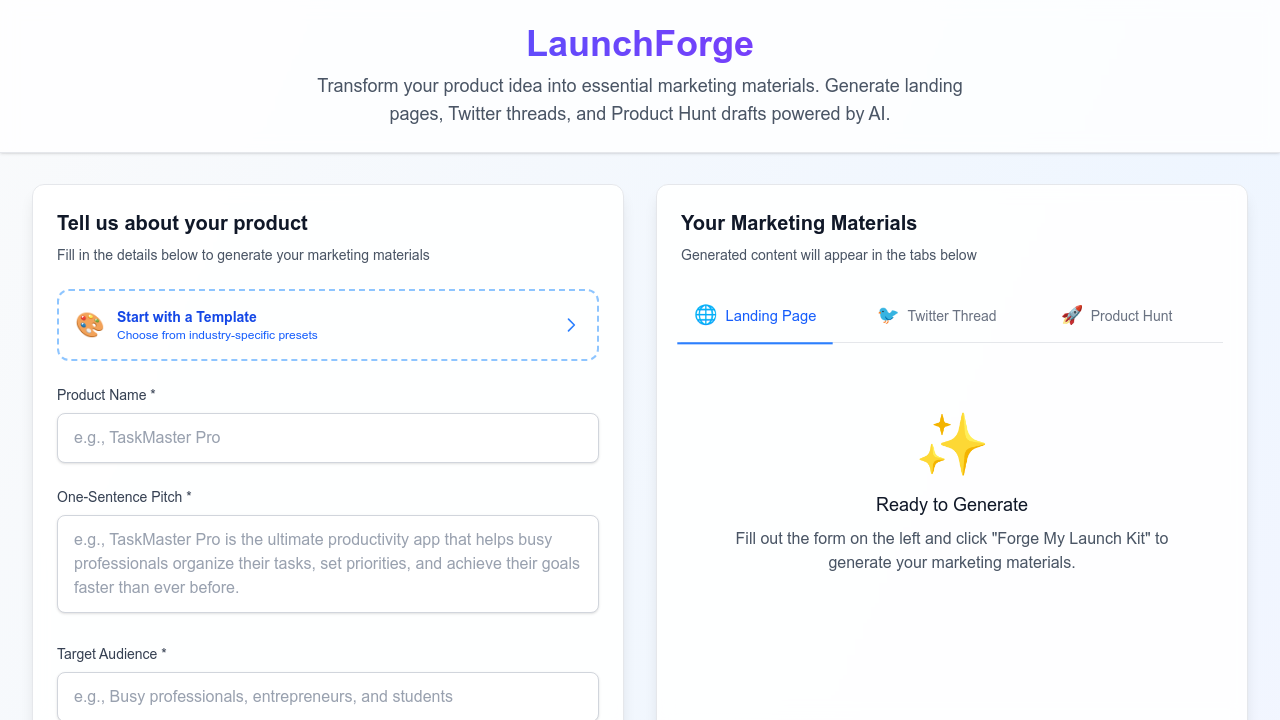Select the globe icon on the Landing Page tab
Image resolution: width=1280 pixels, height=720 pixels.
(706, 315)
